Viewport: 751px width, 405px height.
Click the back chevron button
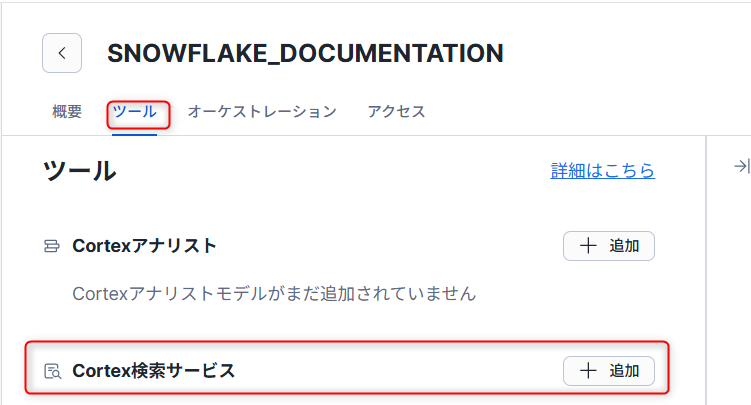click(62, 53)
